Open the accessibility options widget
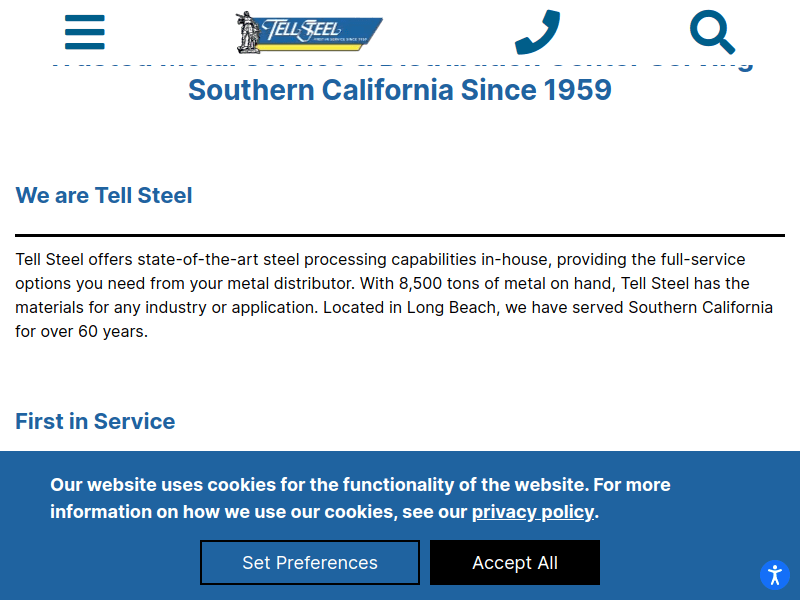The height and width of the screenshot is (600, 800). point(774,575)
